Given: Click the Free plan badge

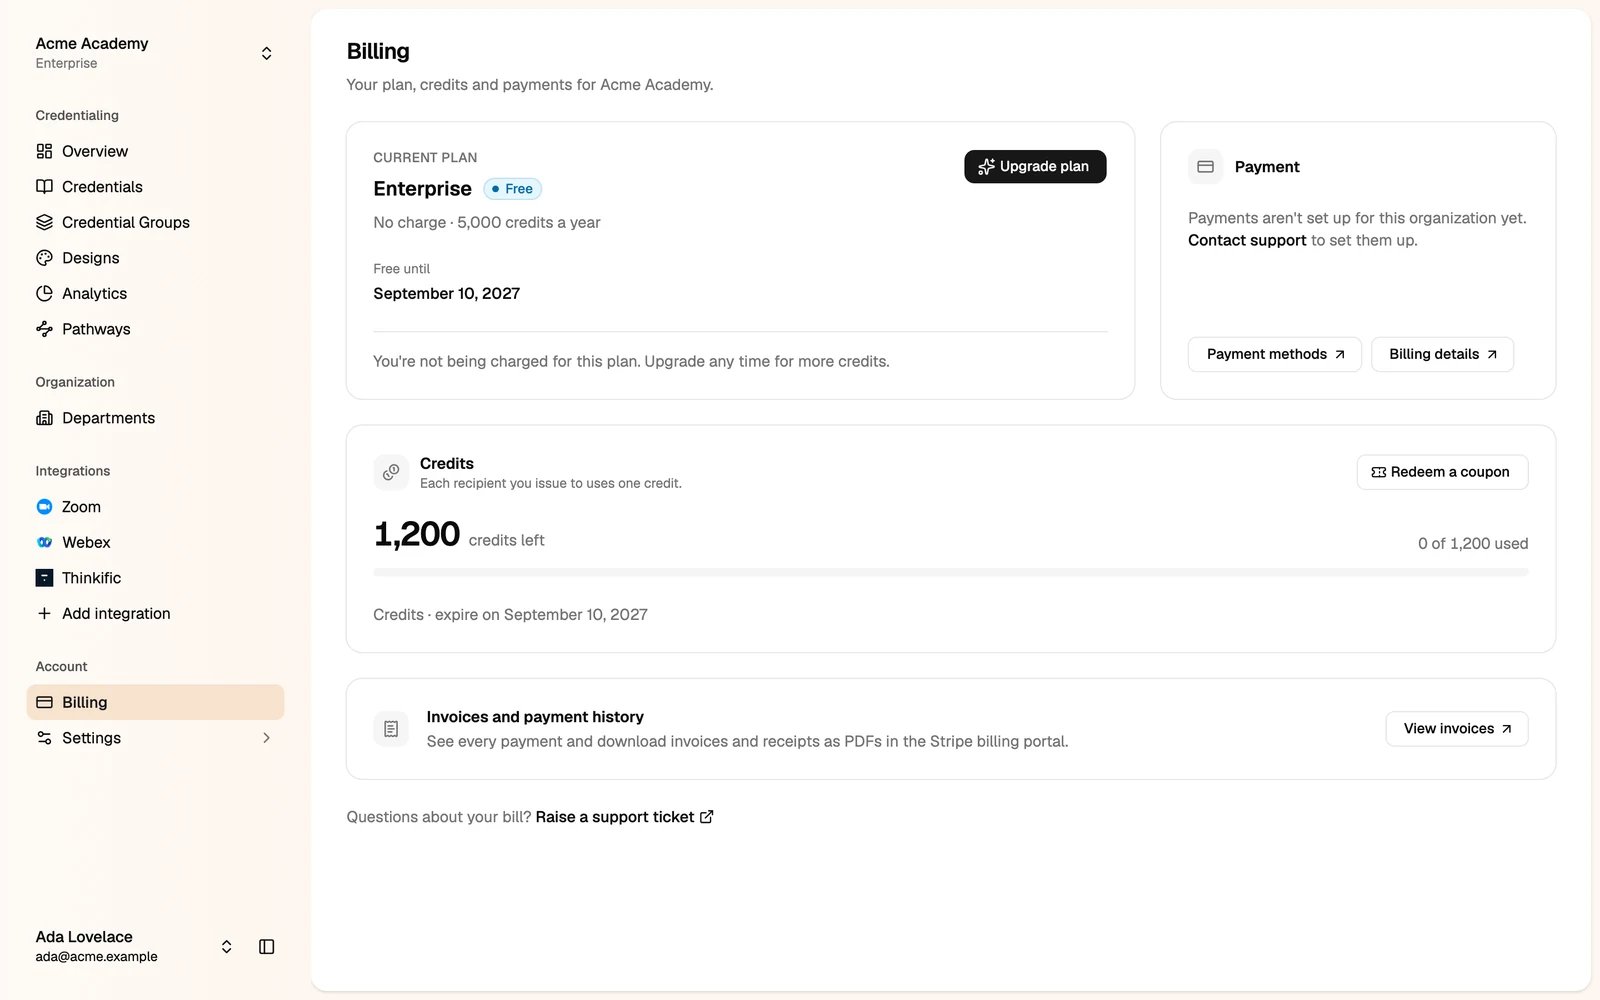Looking at the screenshot, I should tap(512, 189).
